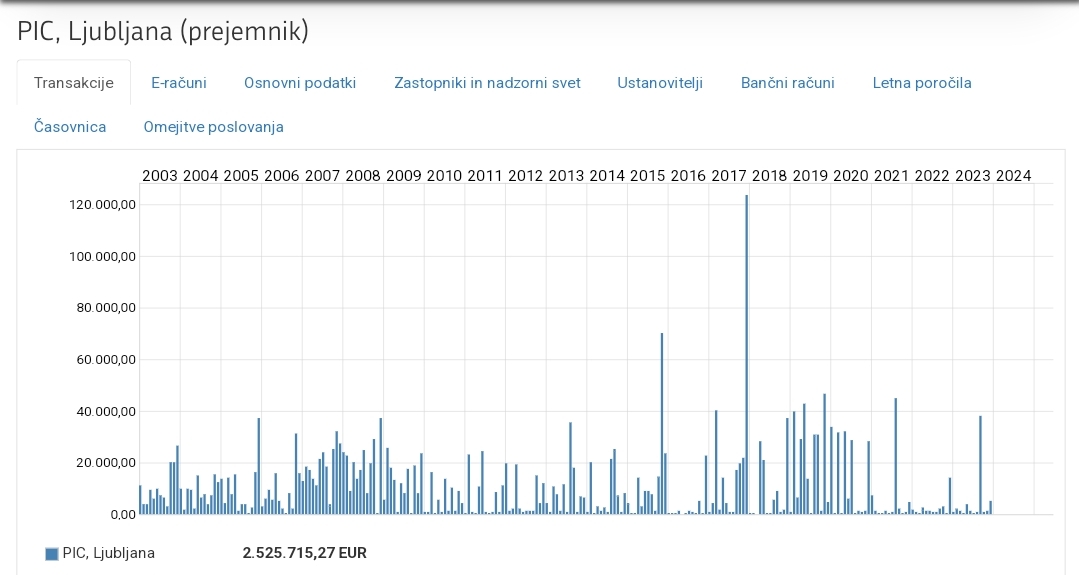The width and height of the screenshot is (1079, 575).
Task: Click the tallest bar in 2017
Action: tap(746, 350)
